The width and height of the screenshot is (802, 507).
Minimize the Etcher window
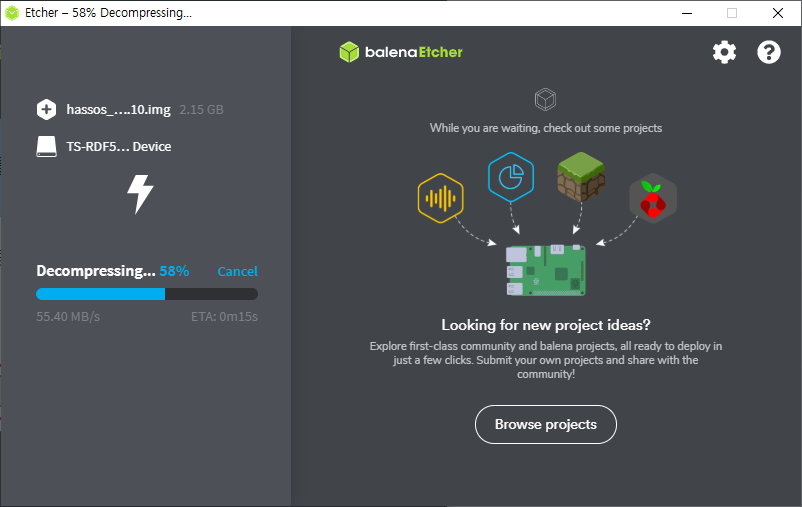coord(687,13)
